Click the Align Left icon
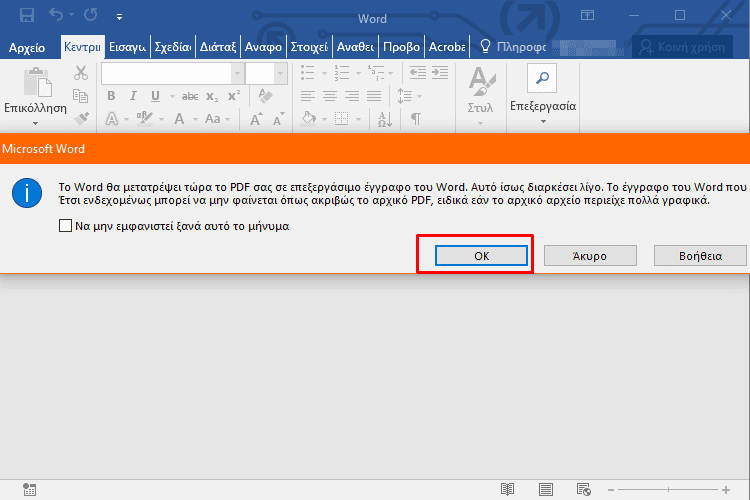 coord(308,96)
